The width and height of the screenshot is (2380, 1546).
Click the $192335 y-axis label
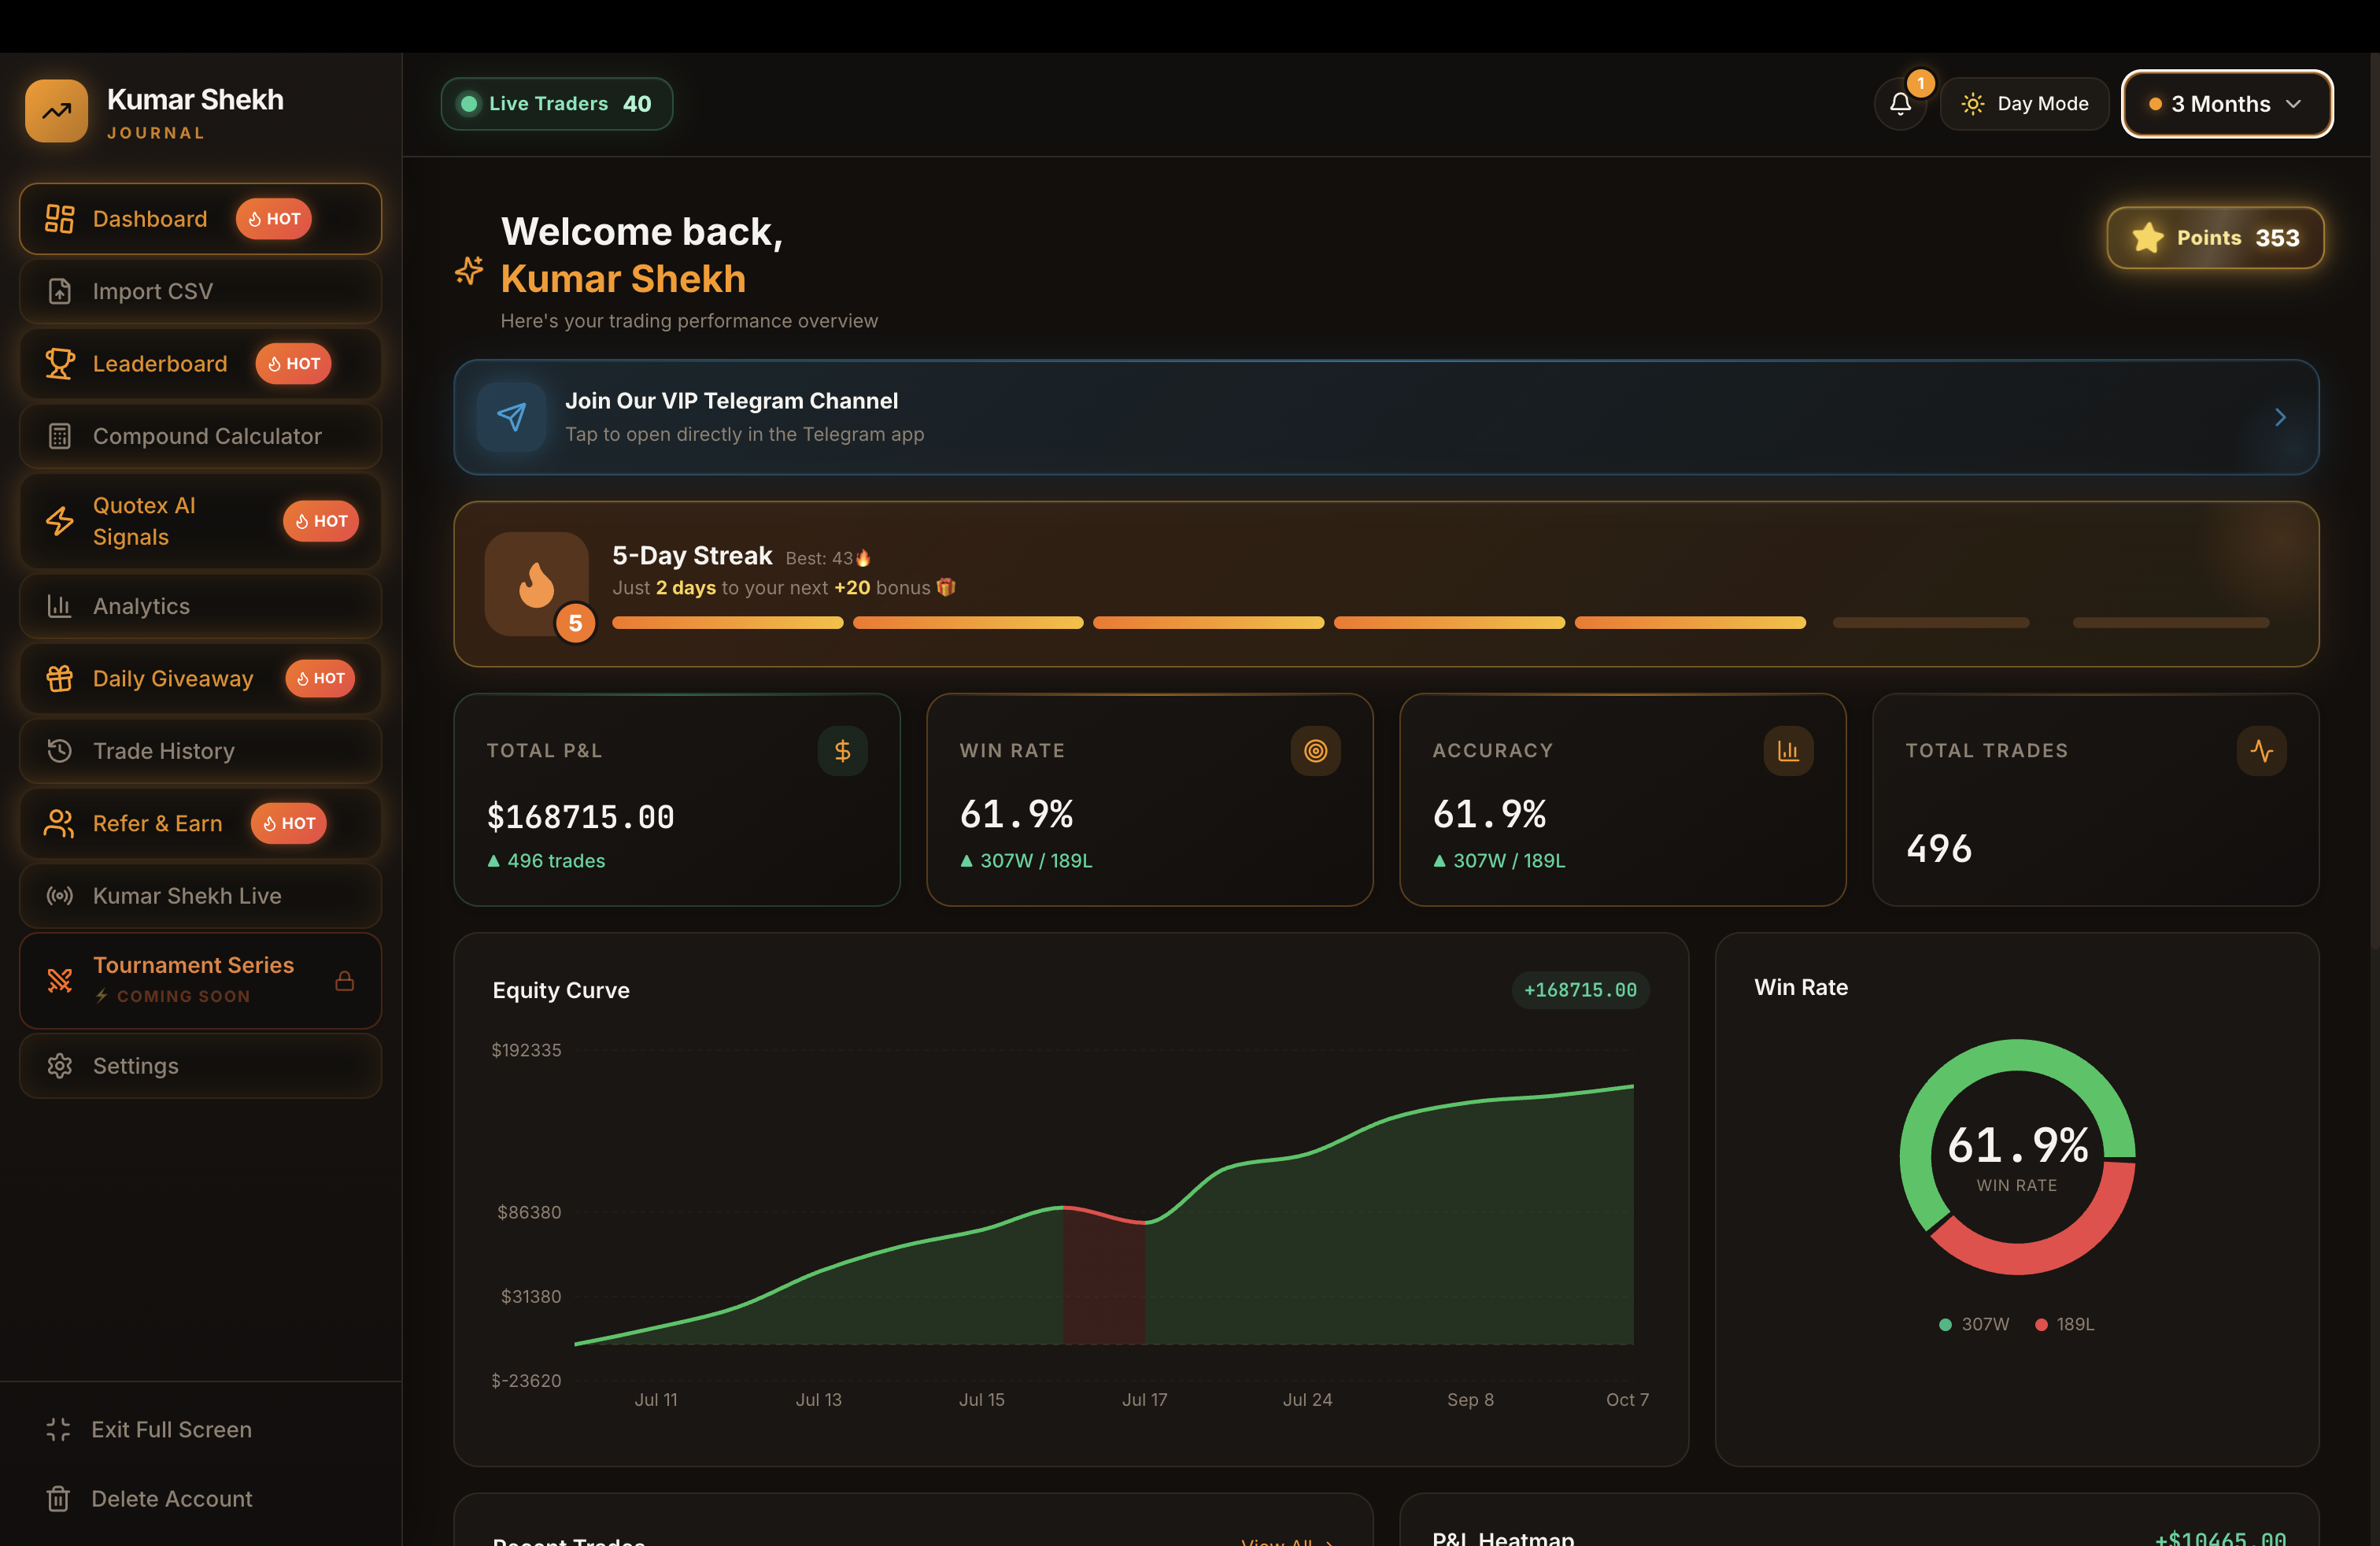coord(526,1050)
